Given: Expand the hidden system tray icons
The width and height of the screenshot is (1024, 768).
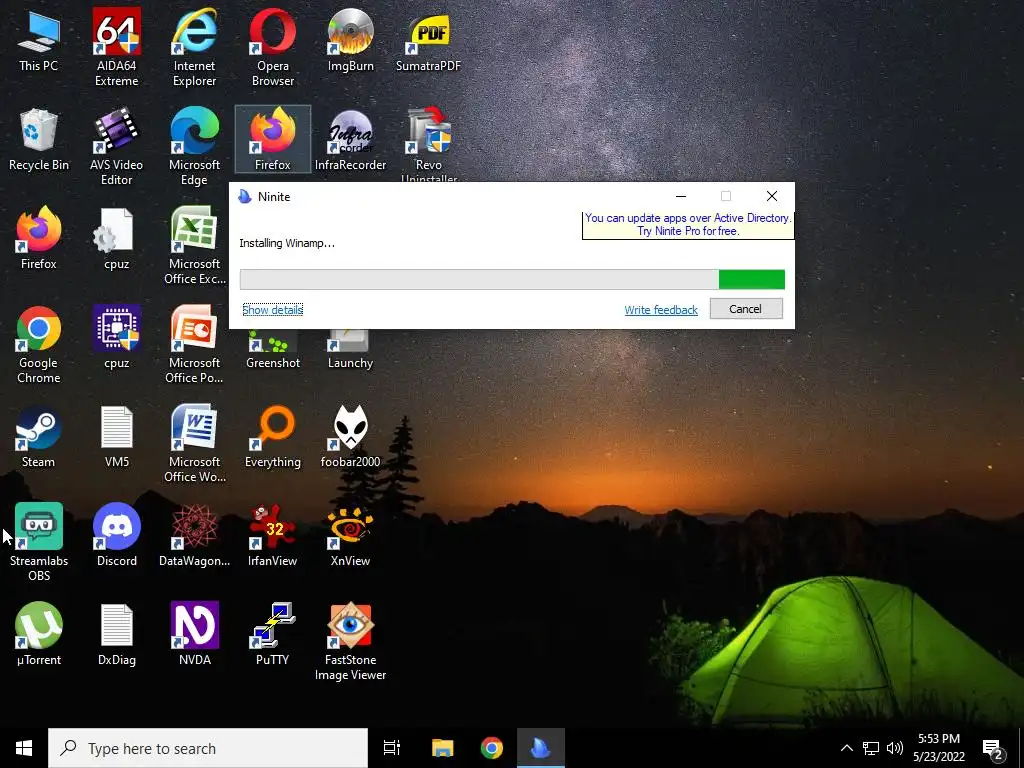Looking at the screenshot, I should [x=846, y=748].
